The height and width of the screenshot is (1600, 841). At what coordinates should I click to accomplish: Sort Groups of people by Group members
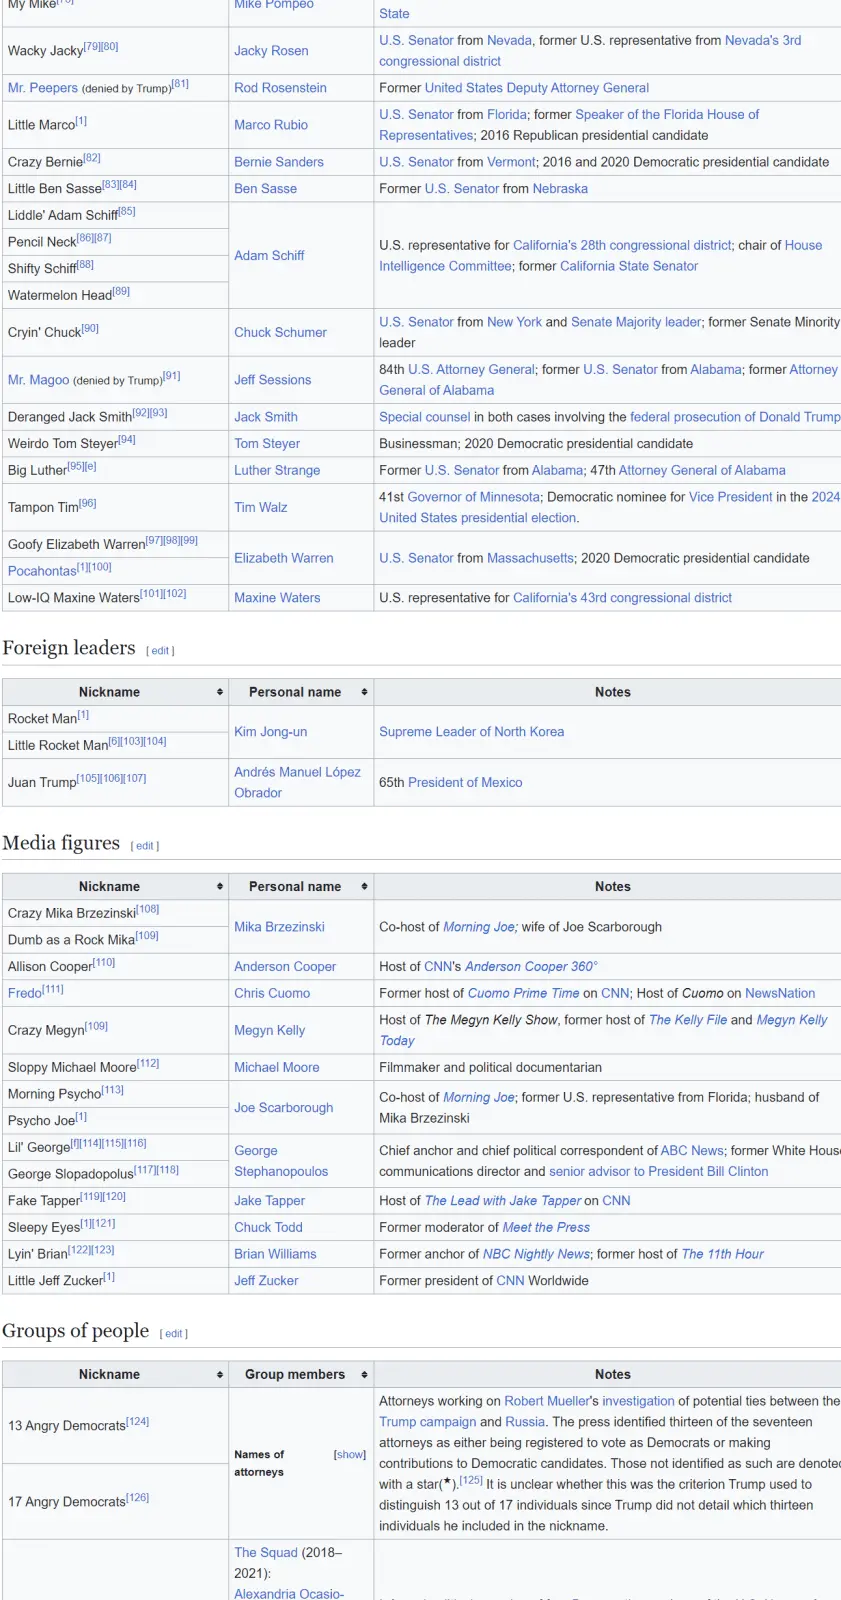(x=364, y=1374)
